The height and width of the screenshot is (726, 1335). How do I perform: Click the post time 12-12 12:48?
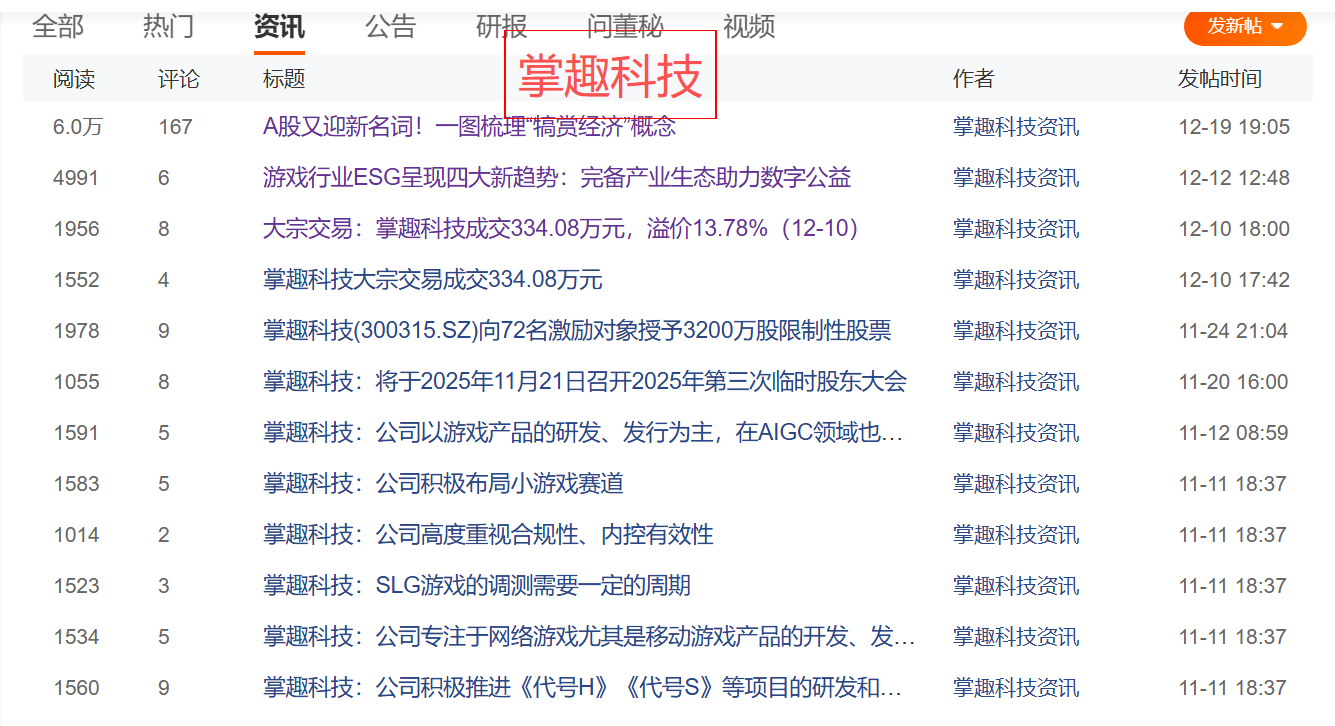point(1234,178)
